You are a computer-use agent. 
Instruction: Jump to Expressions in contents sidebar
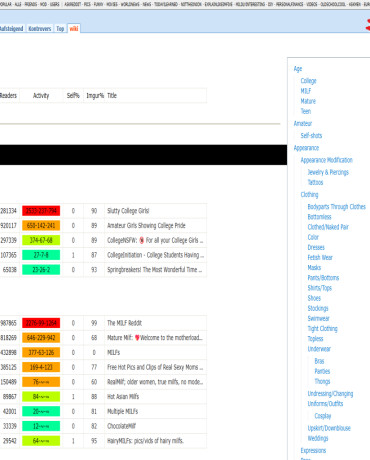coord(313,450)
